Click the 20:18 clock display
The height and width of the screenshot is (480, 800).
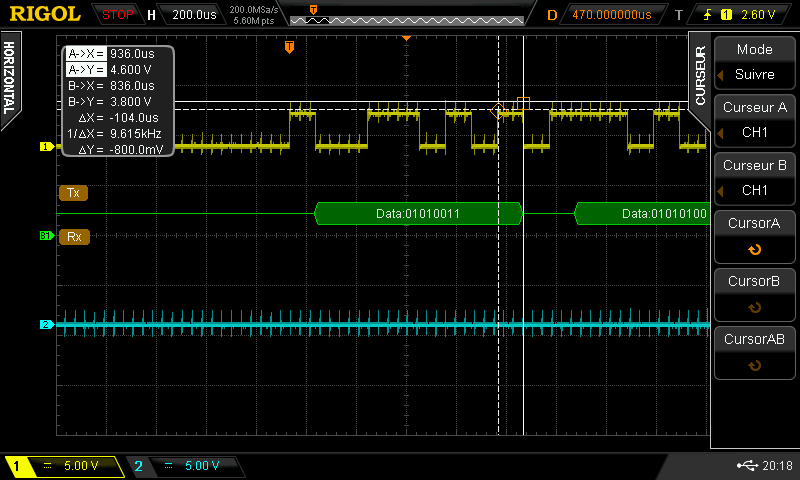pos(777,465)
